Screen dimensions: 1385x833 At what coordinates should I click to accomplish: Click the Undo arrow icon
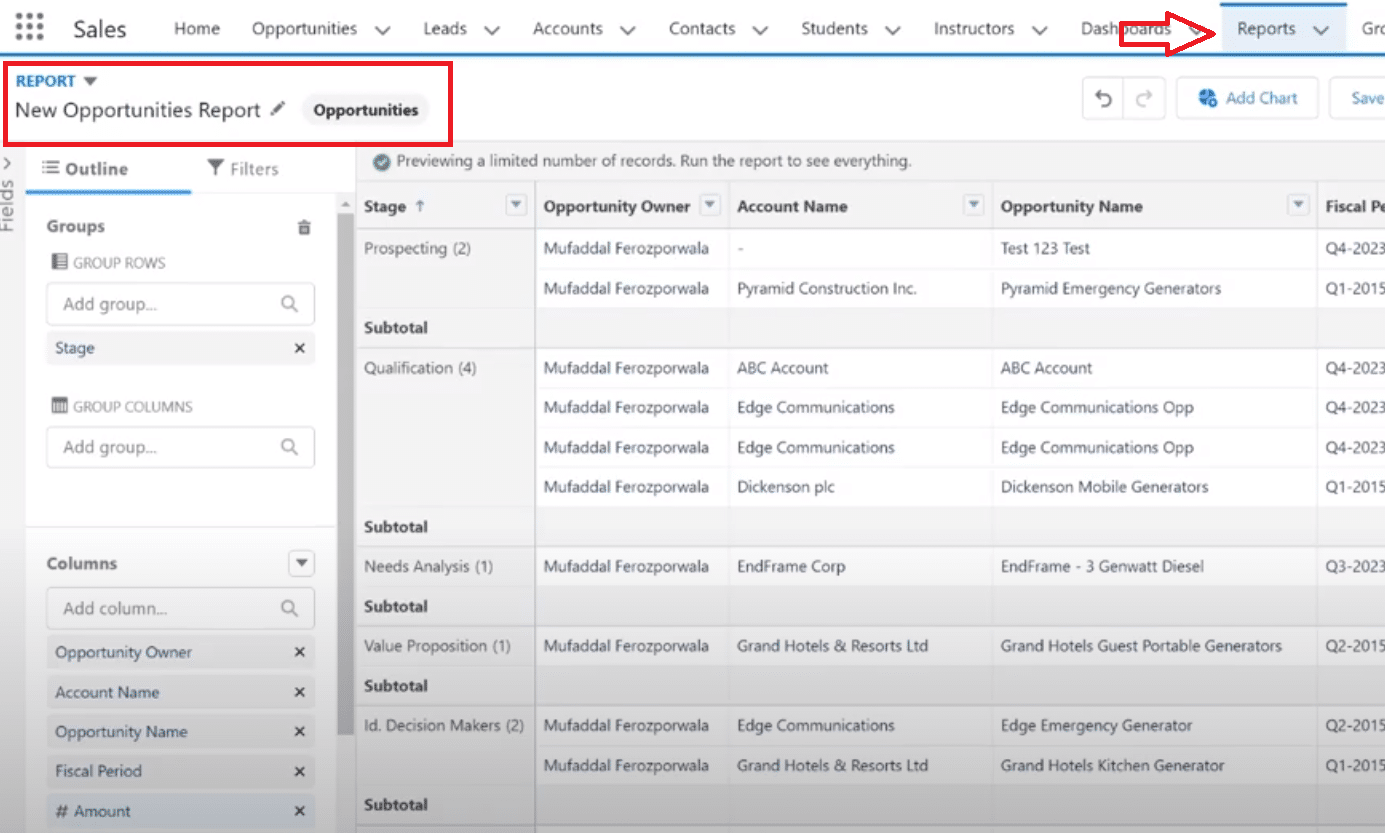point(1103,98)
